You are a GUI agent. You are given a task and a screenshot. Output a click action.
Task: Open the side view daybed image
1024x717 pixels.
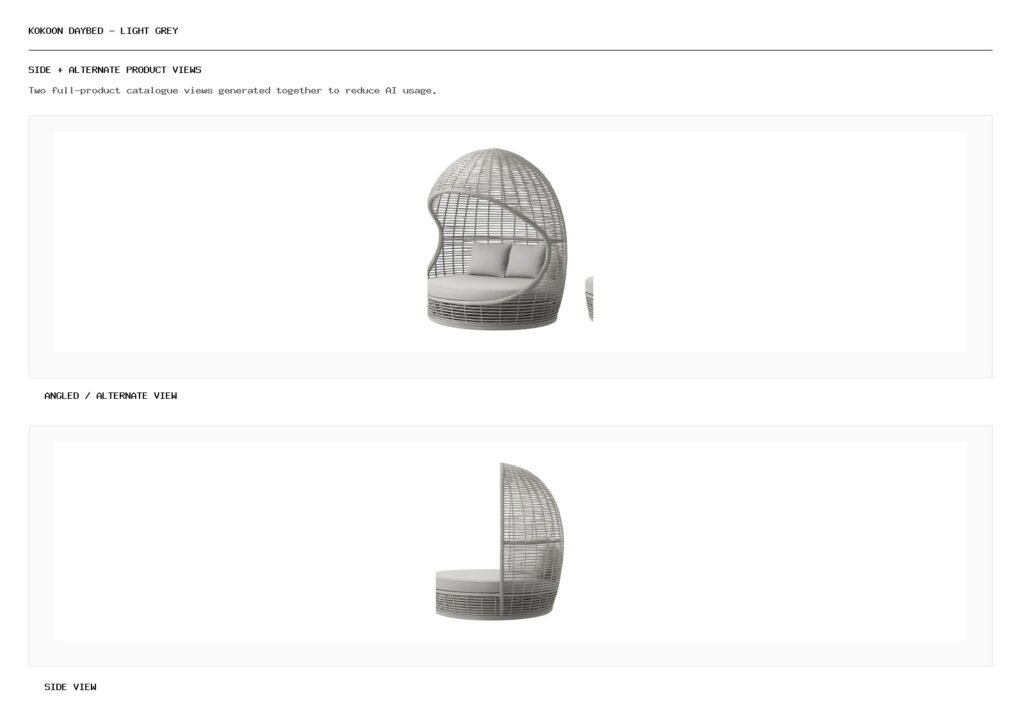510,541
